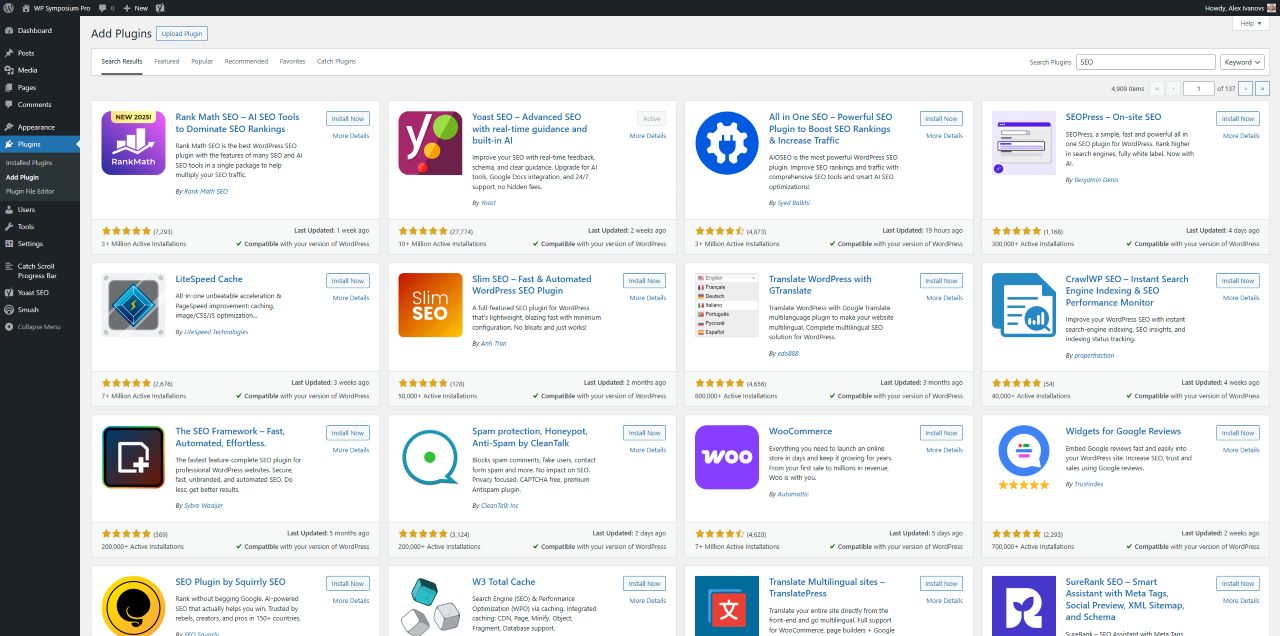Expand the Help panel
This screenshot has width=1280, height=636.
coord(1251,23)
